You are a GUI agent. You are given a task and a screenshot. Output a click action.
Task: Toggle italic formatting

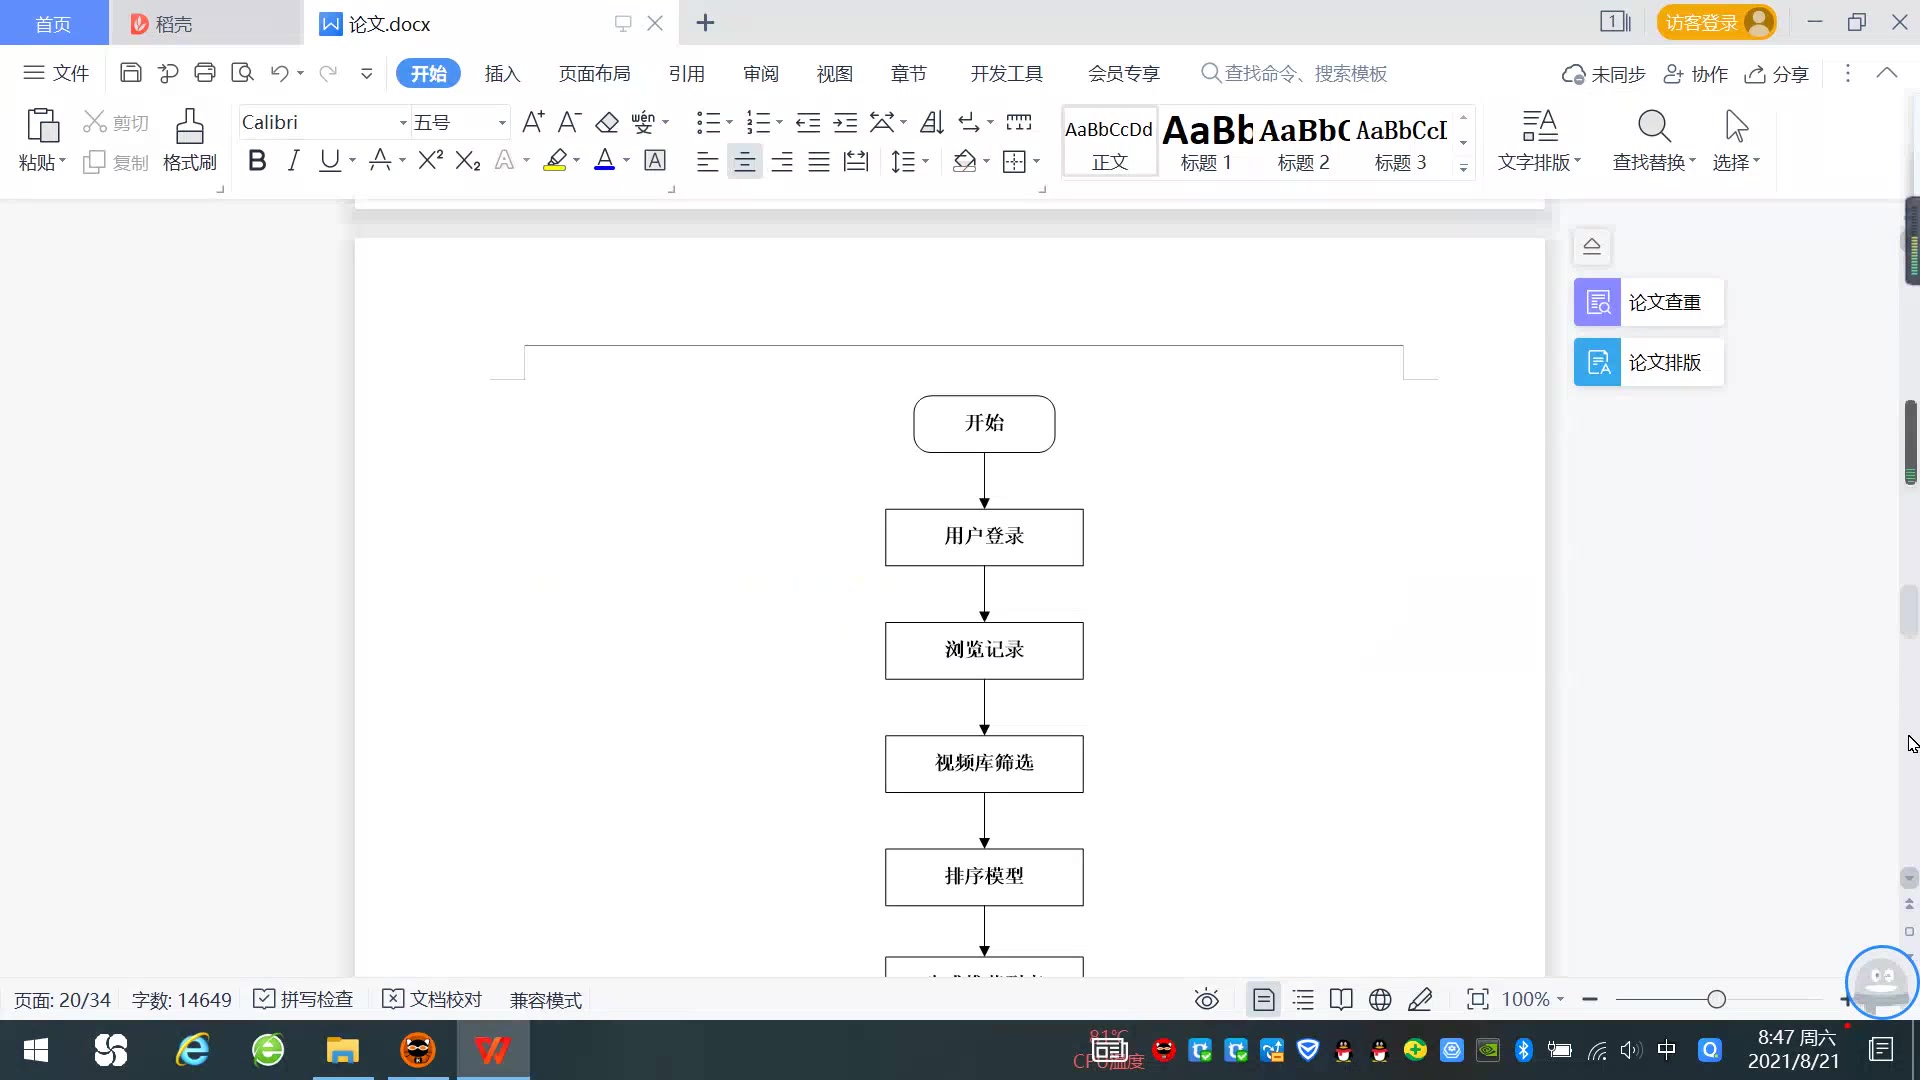pos(293,160)
